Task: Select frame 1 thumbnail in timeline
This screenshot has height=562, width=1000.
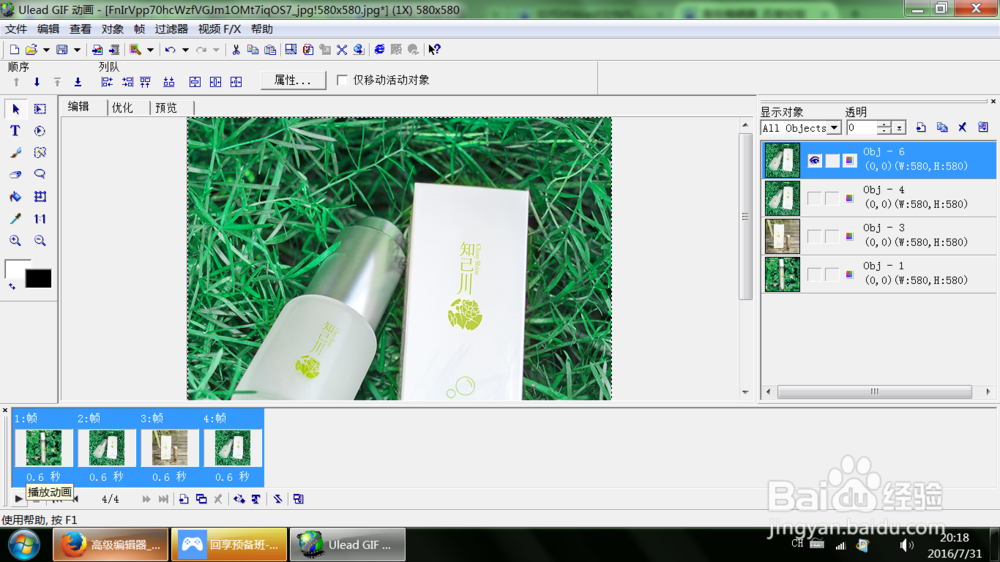Action: (43, 447)
